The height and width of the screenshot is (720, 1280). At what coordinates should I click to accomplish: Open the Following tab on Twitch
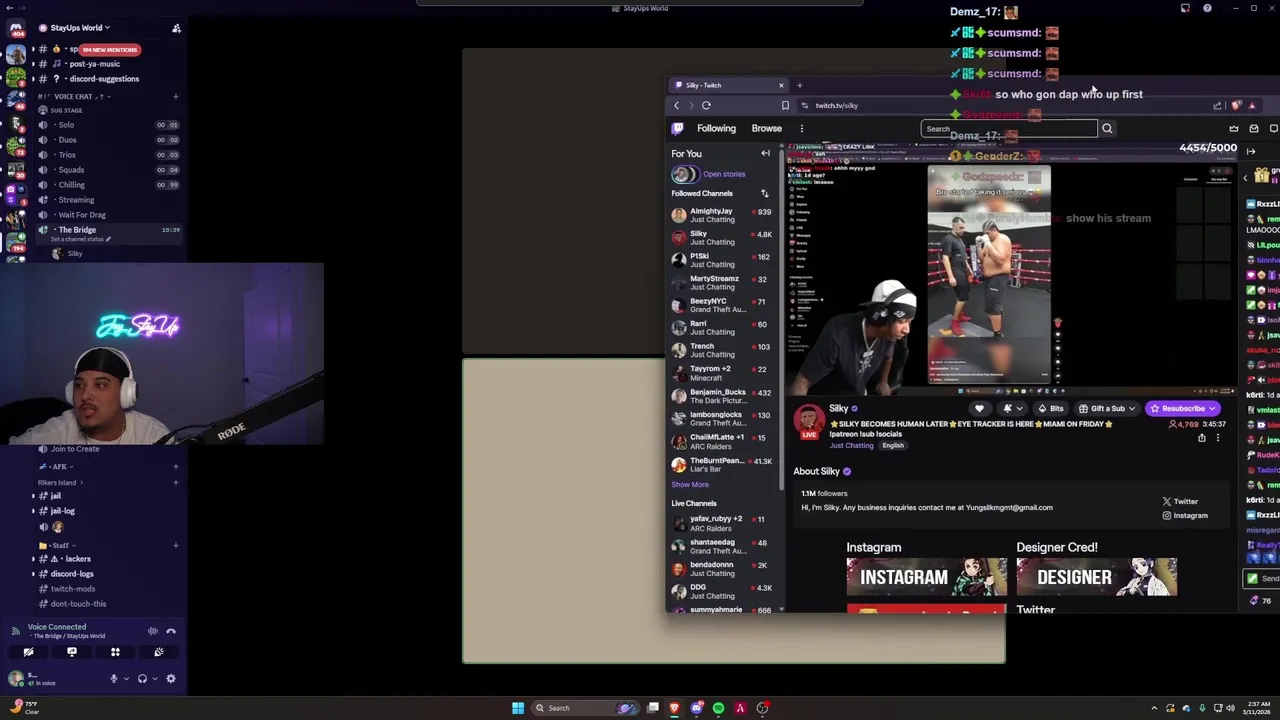(x=716, y=128)
